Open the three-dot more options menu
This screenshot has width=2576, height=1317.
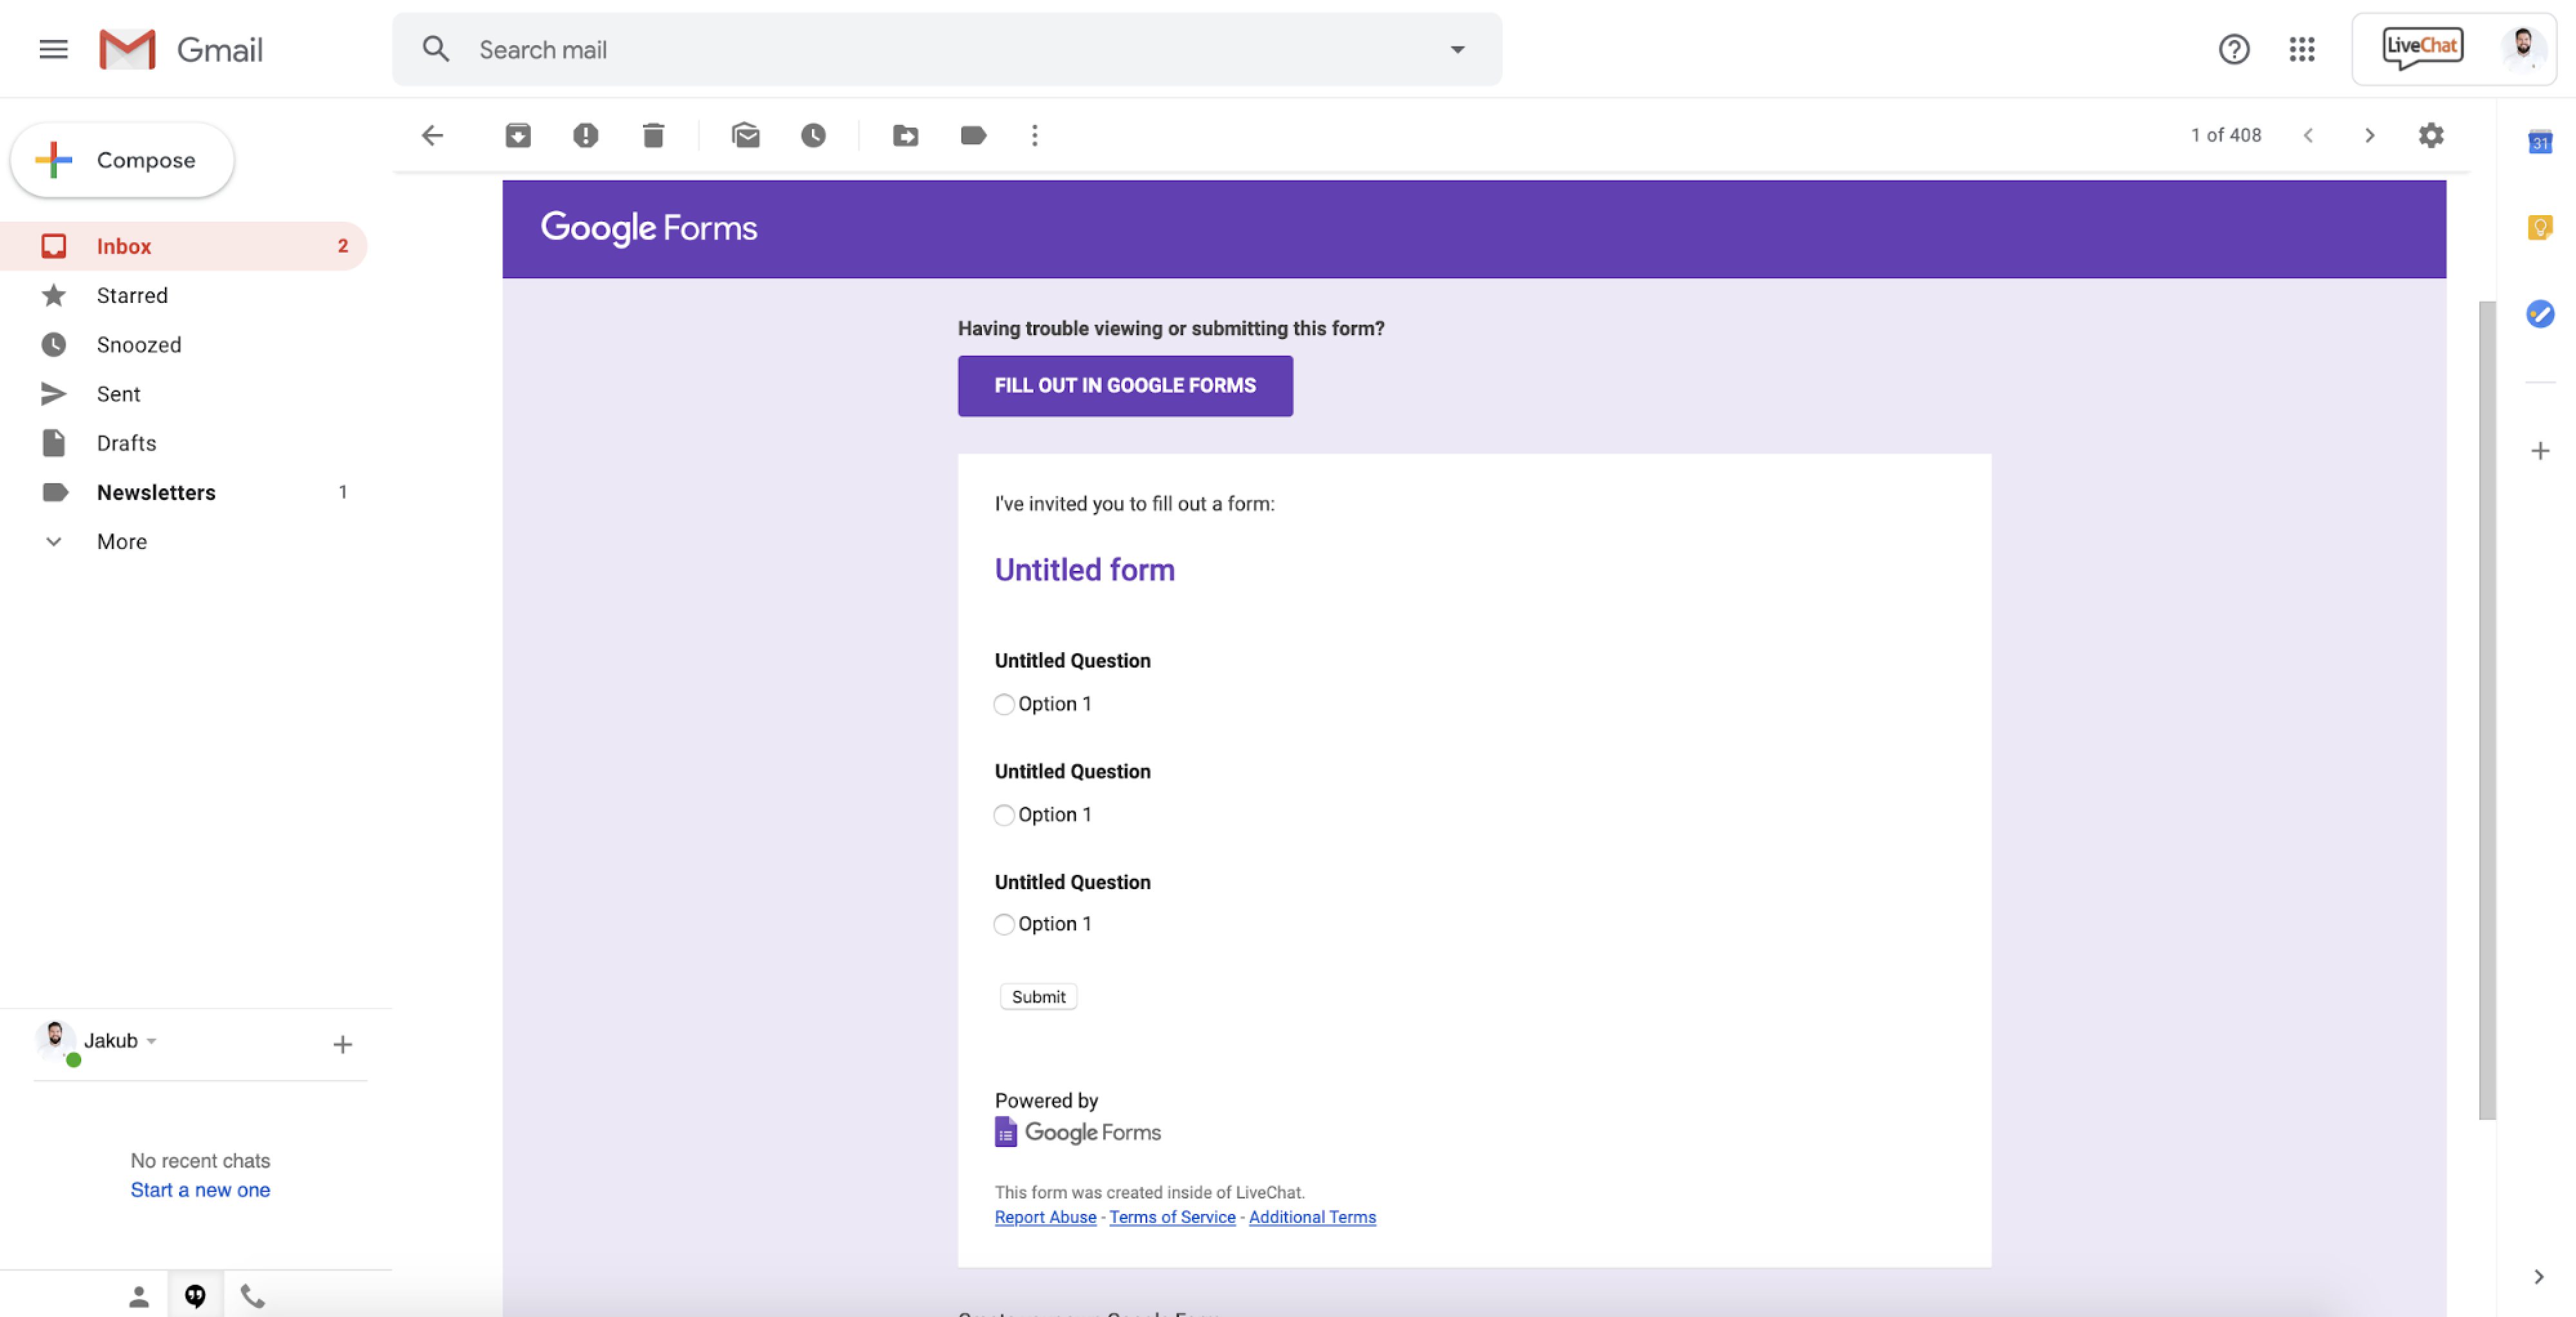[x=1035, y=136]
